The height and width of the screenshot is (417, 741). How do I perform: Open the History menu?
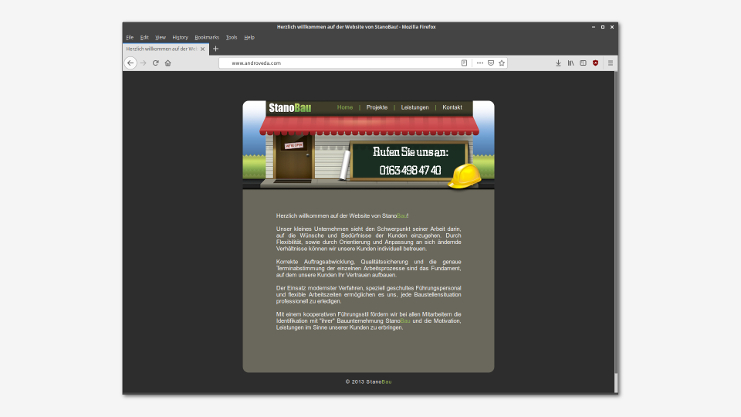pos(180,37)
